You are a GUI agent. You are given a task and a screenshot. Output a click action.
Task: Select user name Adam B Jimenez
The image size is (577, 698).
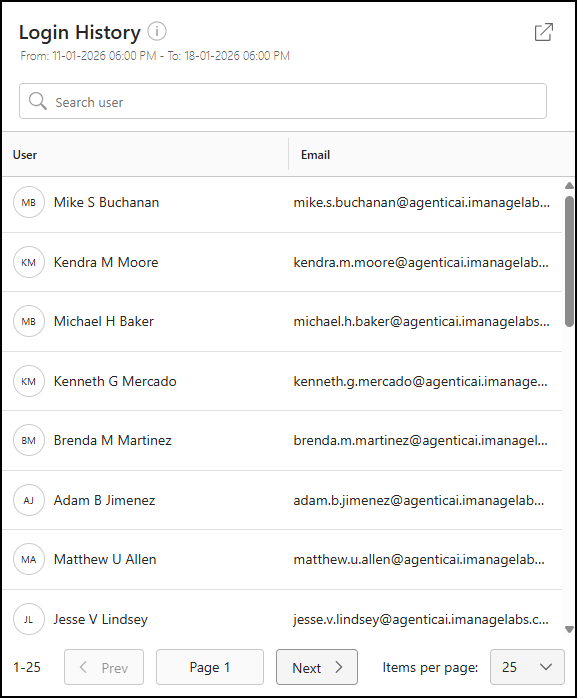click(105, 500)
